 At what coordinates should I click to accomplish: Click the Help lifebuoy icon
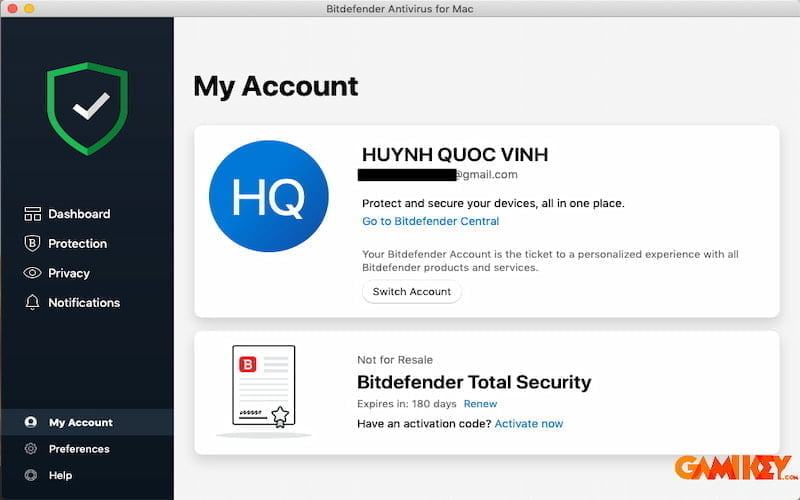[x=31, y=475]
